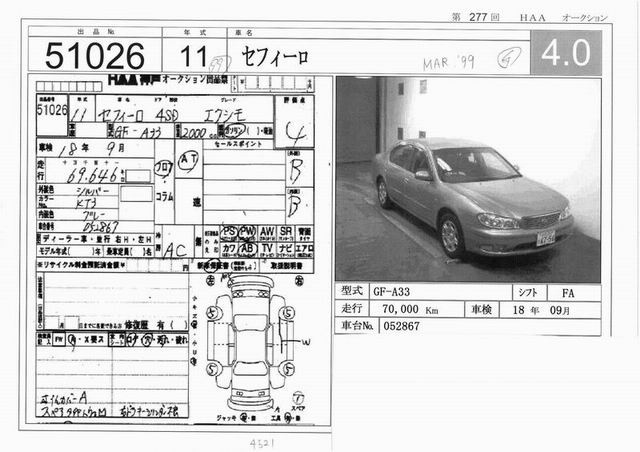The width and height of the screenshot is (640, 452).
Task: Click the リサイクル料金預託金額 line
Action: click(x=112, y=265)
